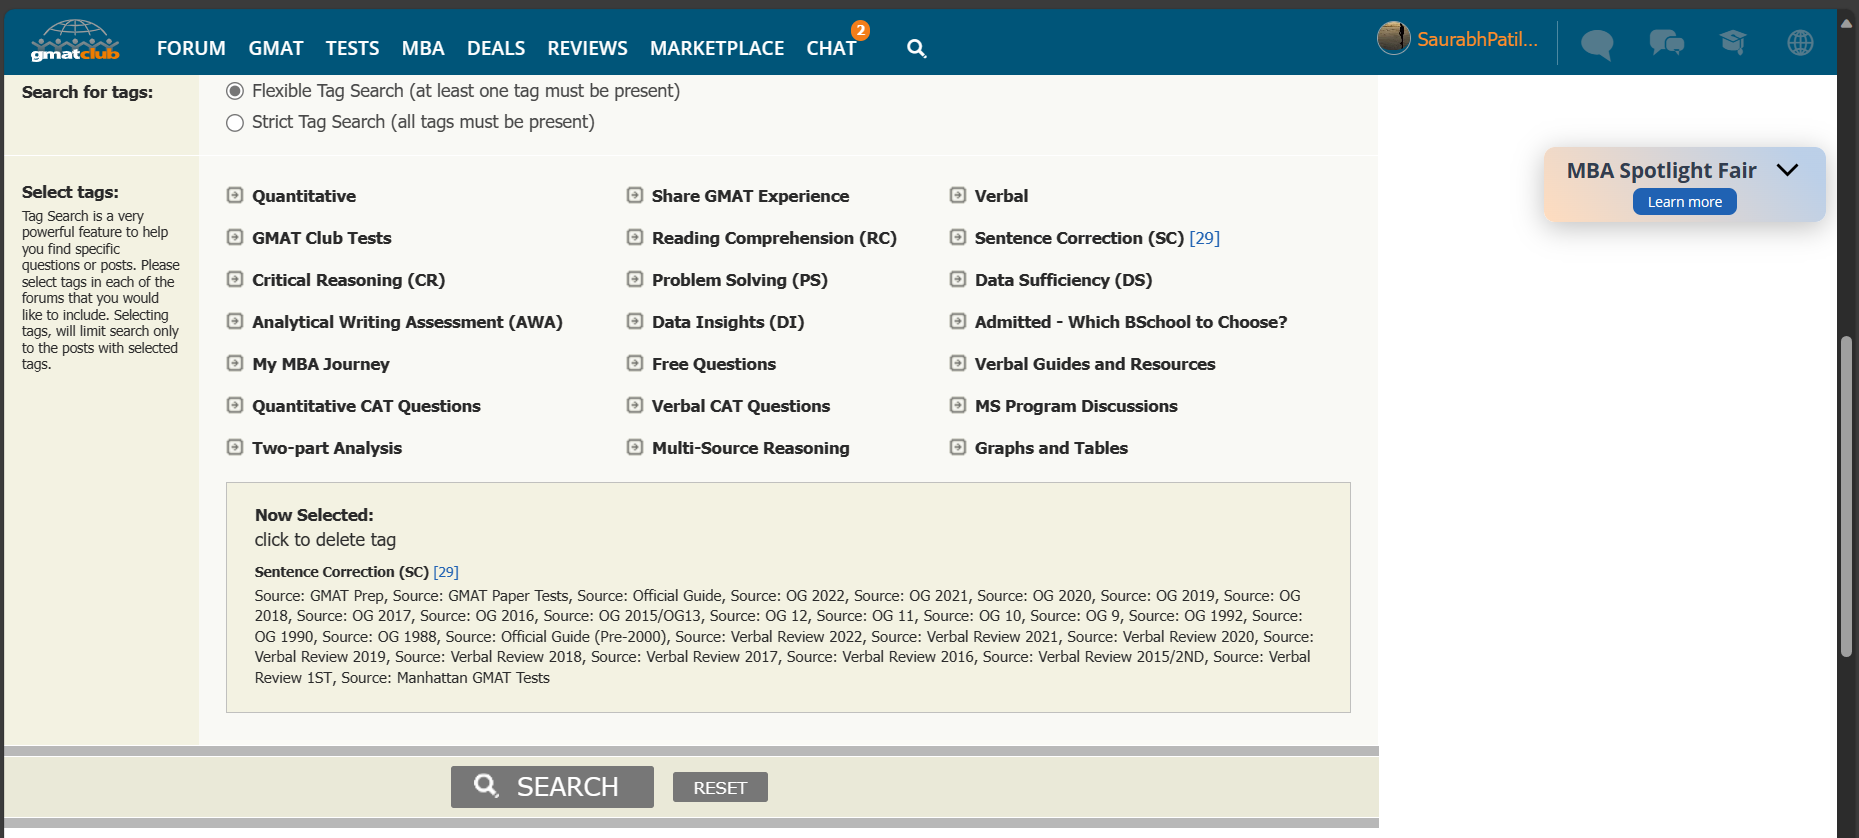1859x838 pixels.
Task: Expand the Critical Reasoning (CR) tag
Action: coord(235,280)
